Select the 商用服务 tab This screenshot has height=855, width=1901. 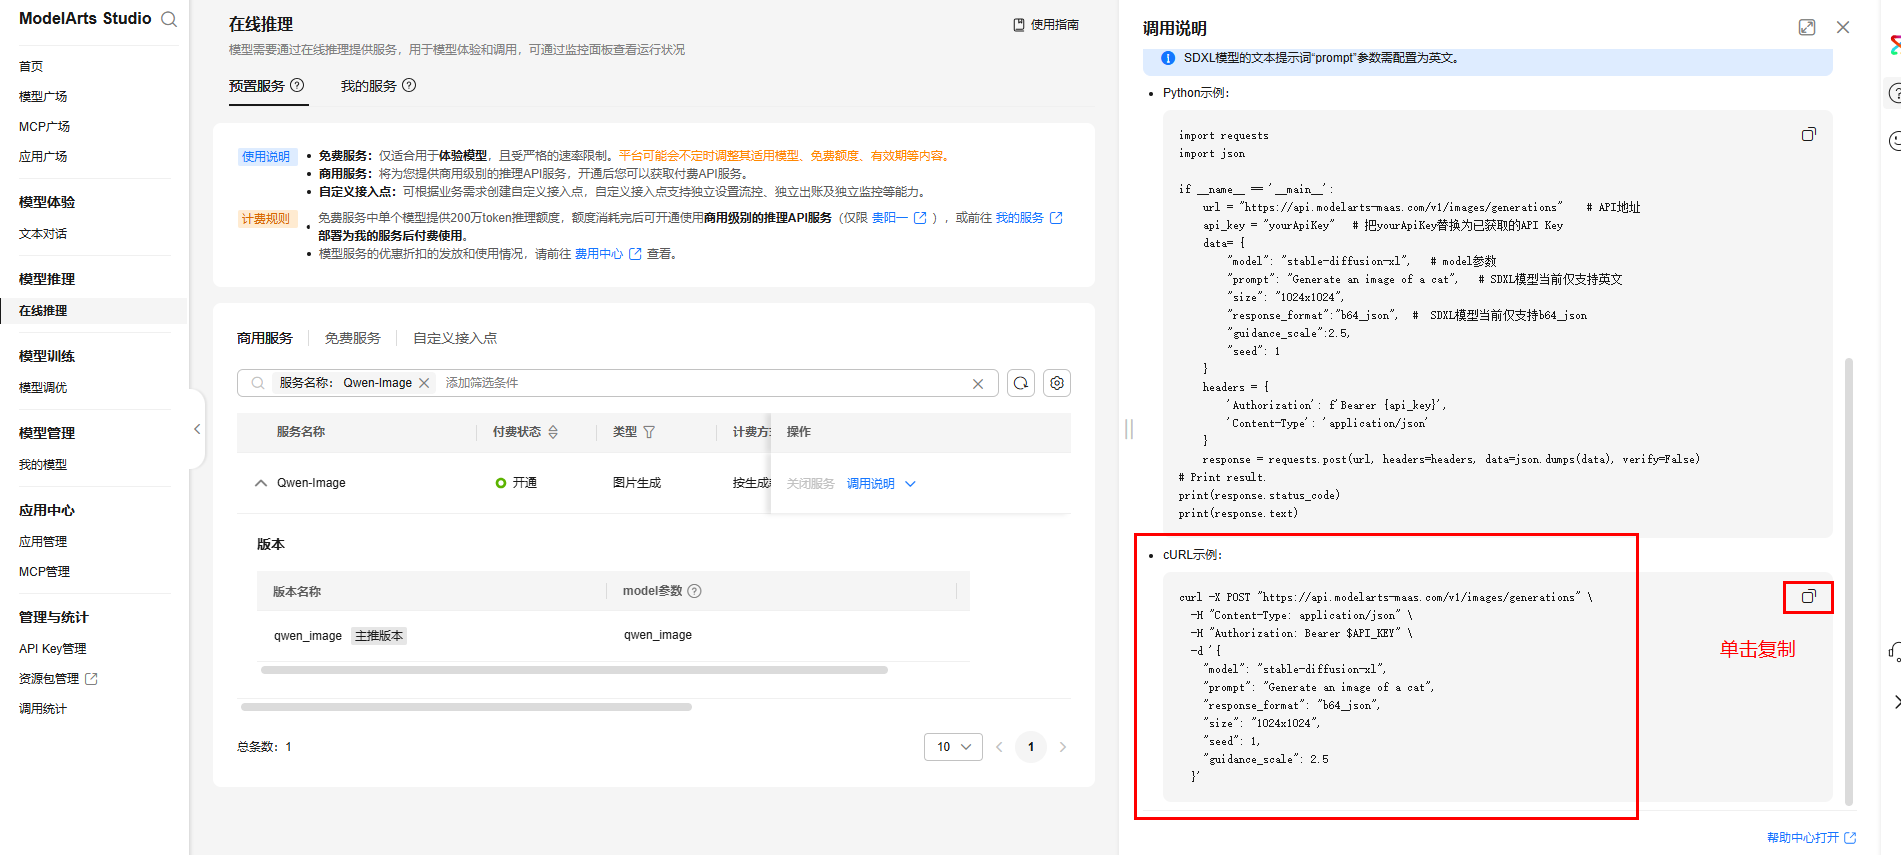265,338
